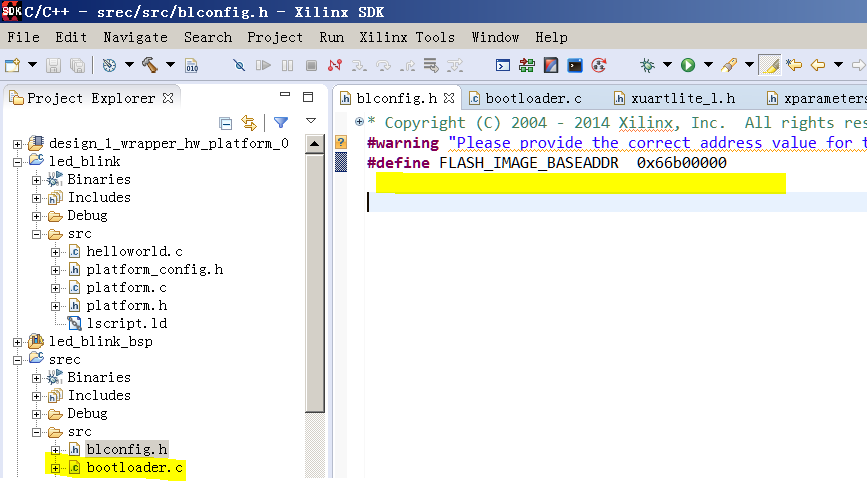Open the File menu
This screenshot has width=867, height=482.
23,37
